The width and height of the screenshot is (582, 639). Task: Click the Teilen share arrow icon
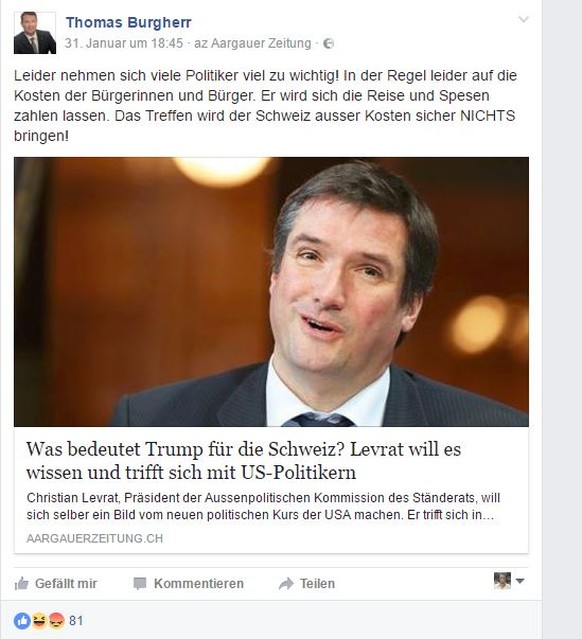(x=286, y=584)
